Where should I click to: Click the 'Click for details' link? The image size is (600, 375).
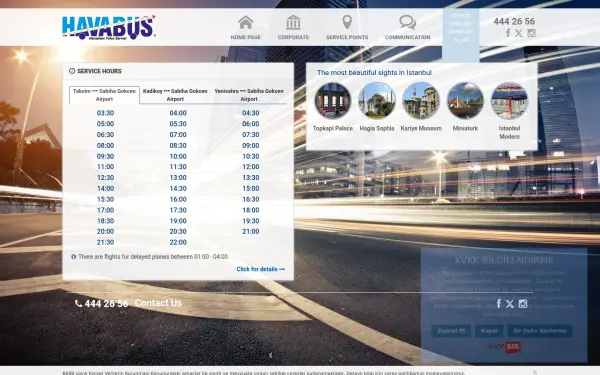[x=261, y=269]
